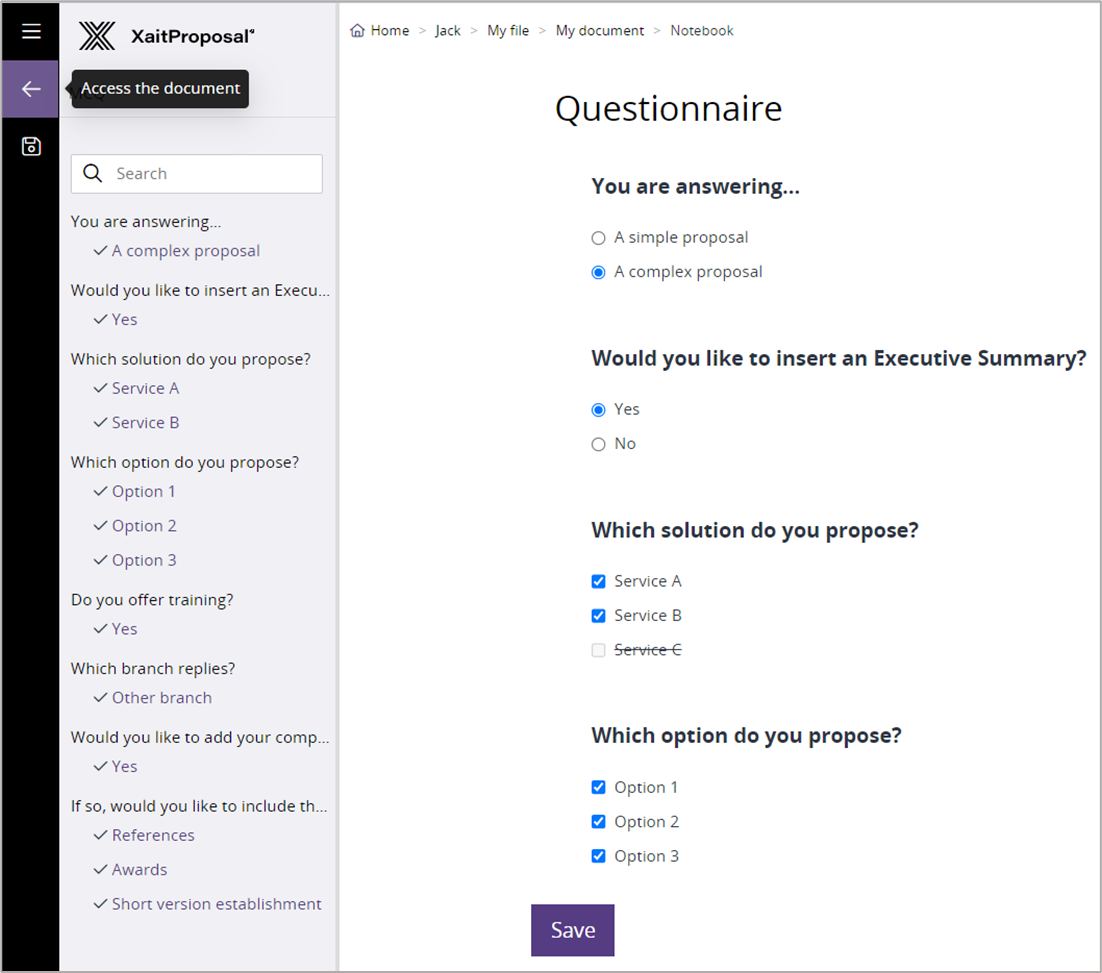Screen dimensions: 1102x973
Task: Open the hamburger menu icon
Action: (31, 31)
